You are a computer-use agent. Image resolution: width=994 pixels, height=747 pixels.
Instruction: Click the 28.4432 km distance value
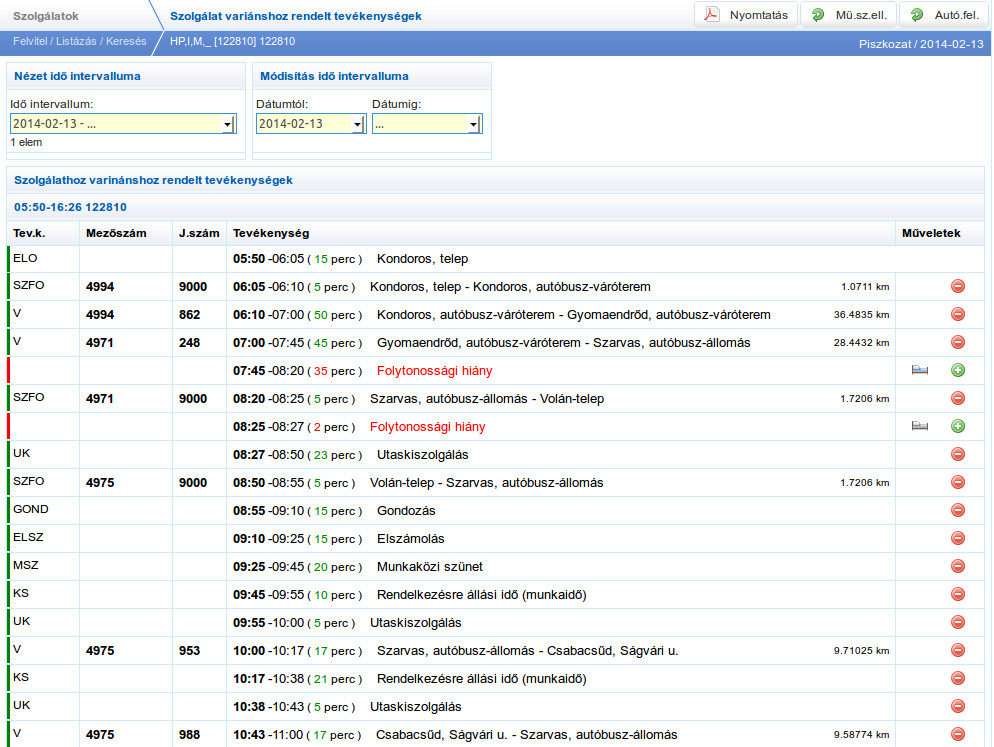pyautogui.click(x=861, y=342)
